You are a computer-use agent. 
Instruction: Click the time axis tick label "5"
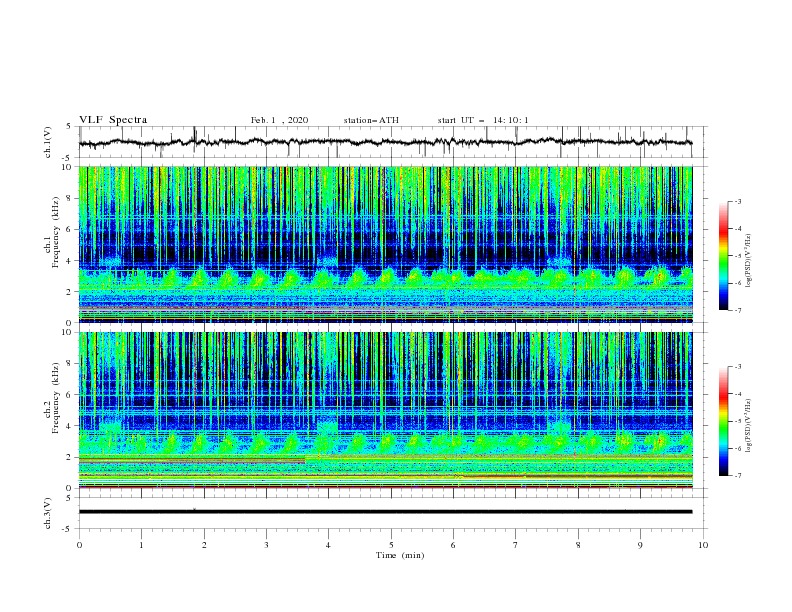391,545
